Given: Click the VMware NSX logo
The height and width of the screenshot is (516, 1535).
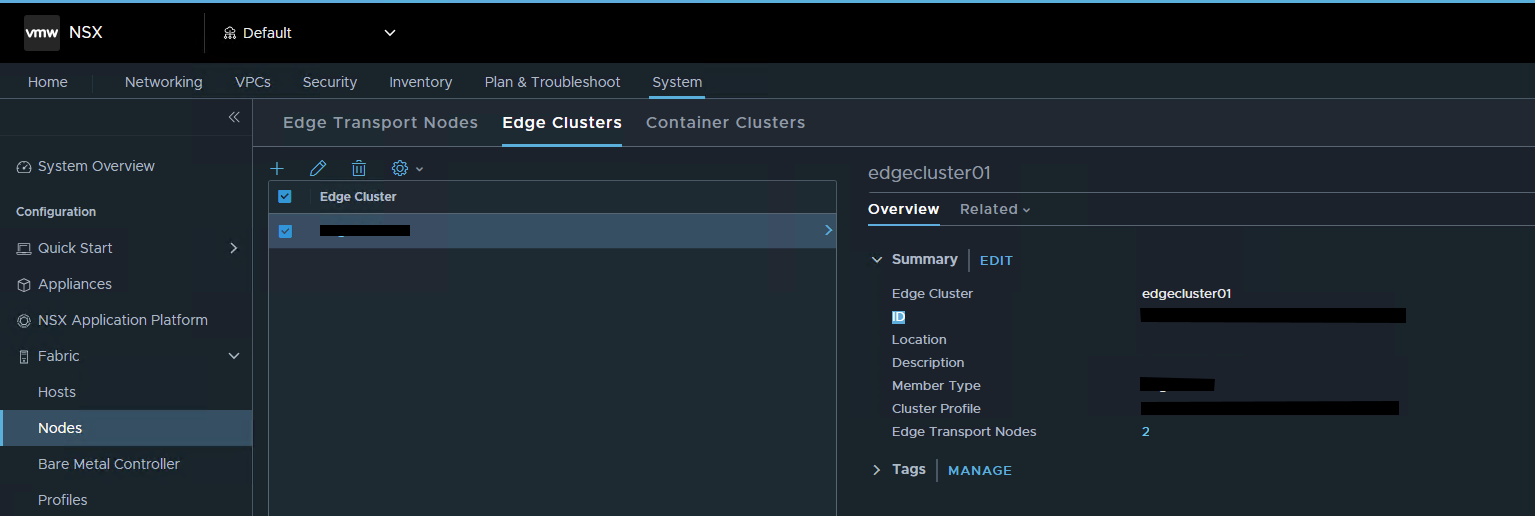Looking at the screenshot, I should tap(63, 33).
